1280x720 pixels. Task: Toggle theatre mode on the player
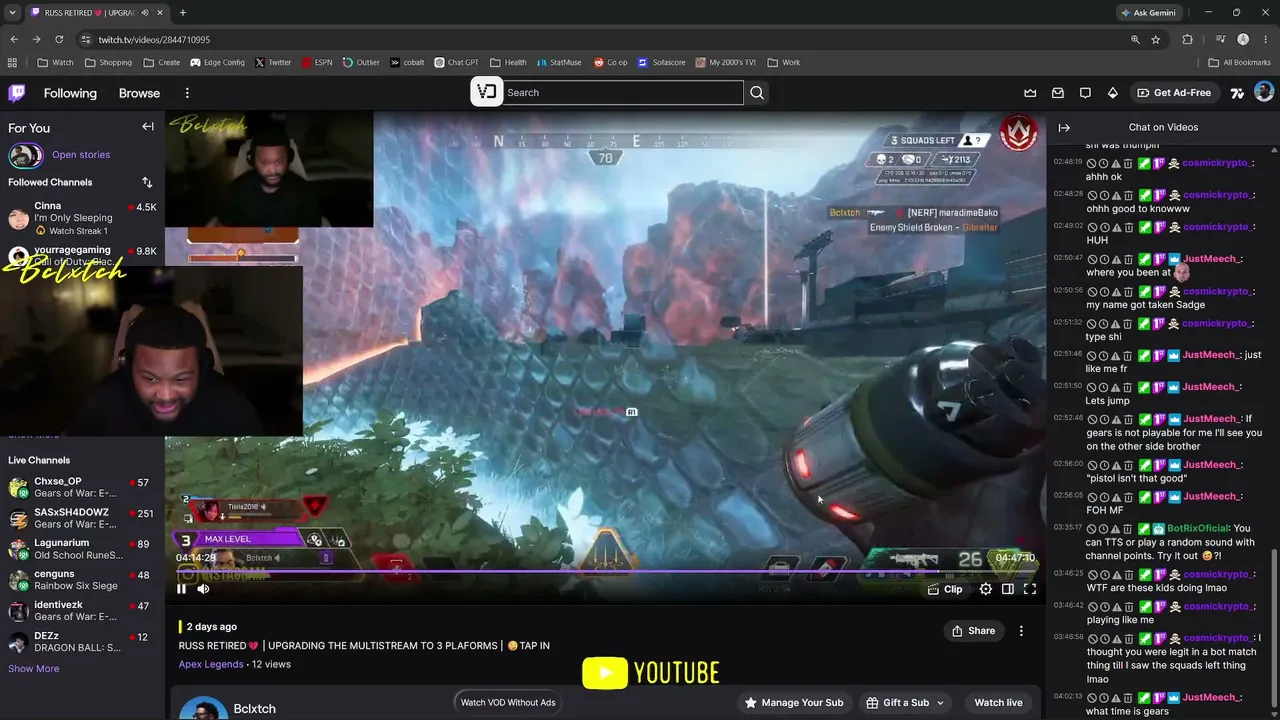click(x=1008, y=589)
